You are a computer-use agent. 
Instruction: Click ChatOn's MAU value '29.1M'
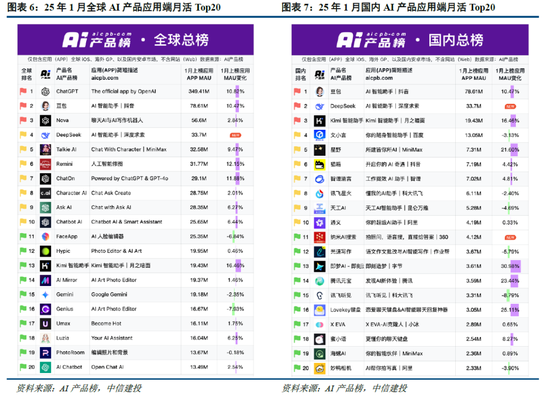(x=199, y=178)
